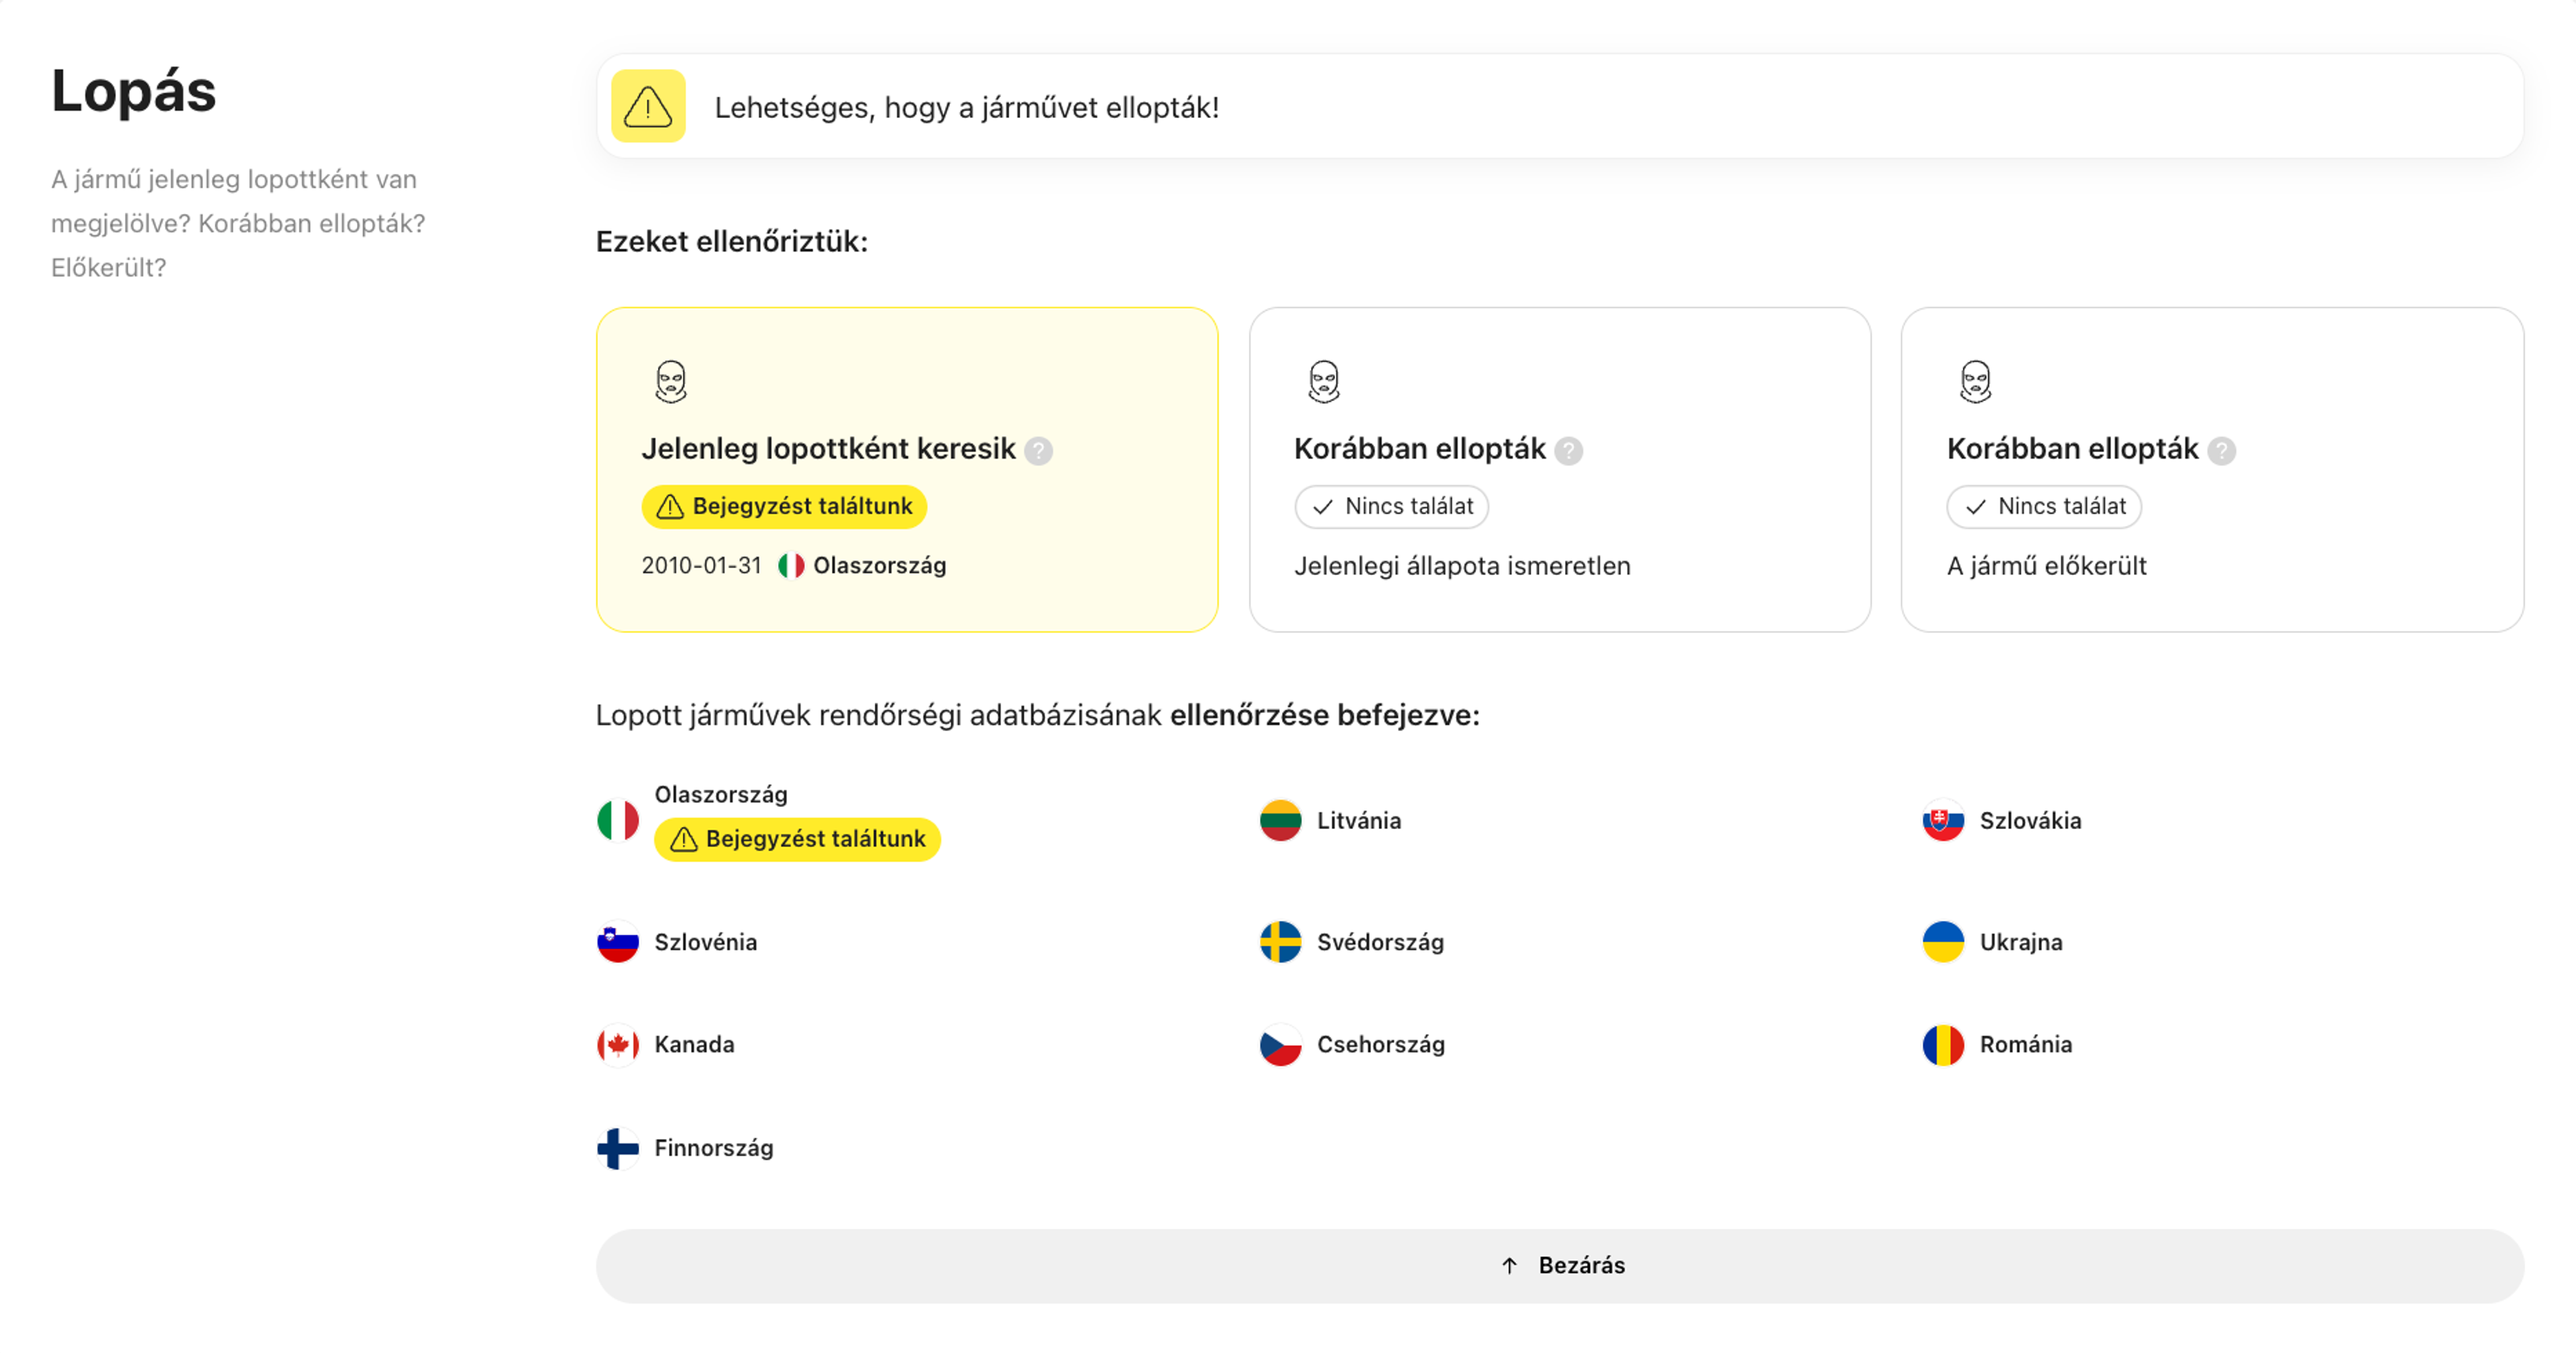Click the yellow warning triangle icon in banner

click(648, 106)
